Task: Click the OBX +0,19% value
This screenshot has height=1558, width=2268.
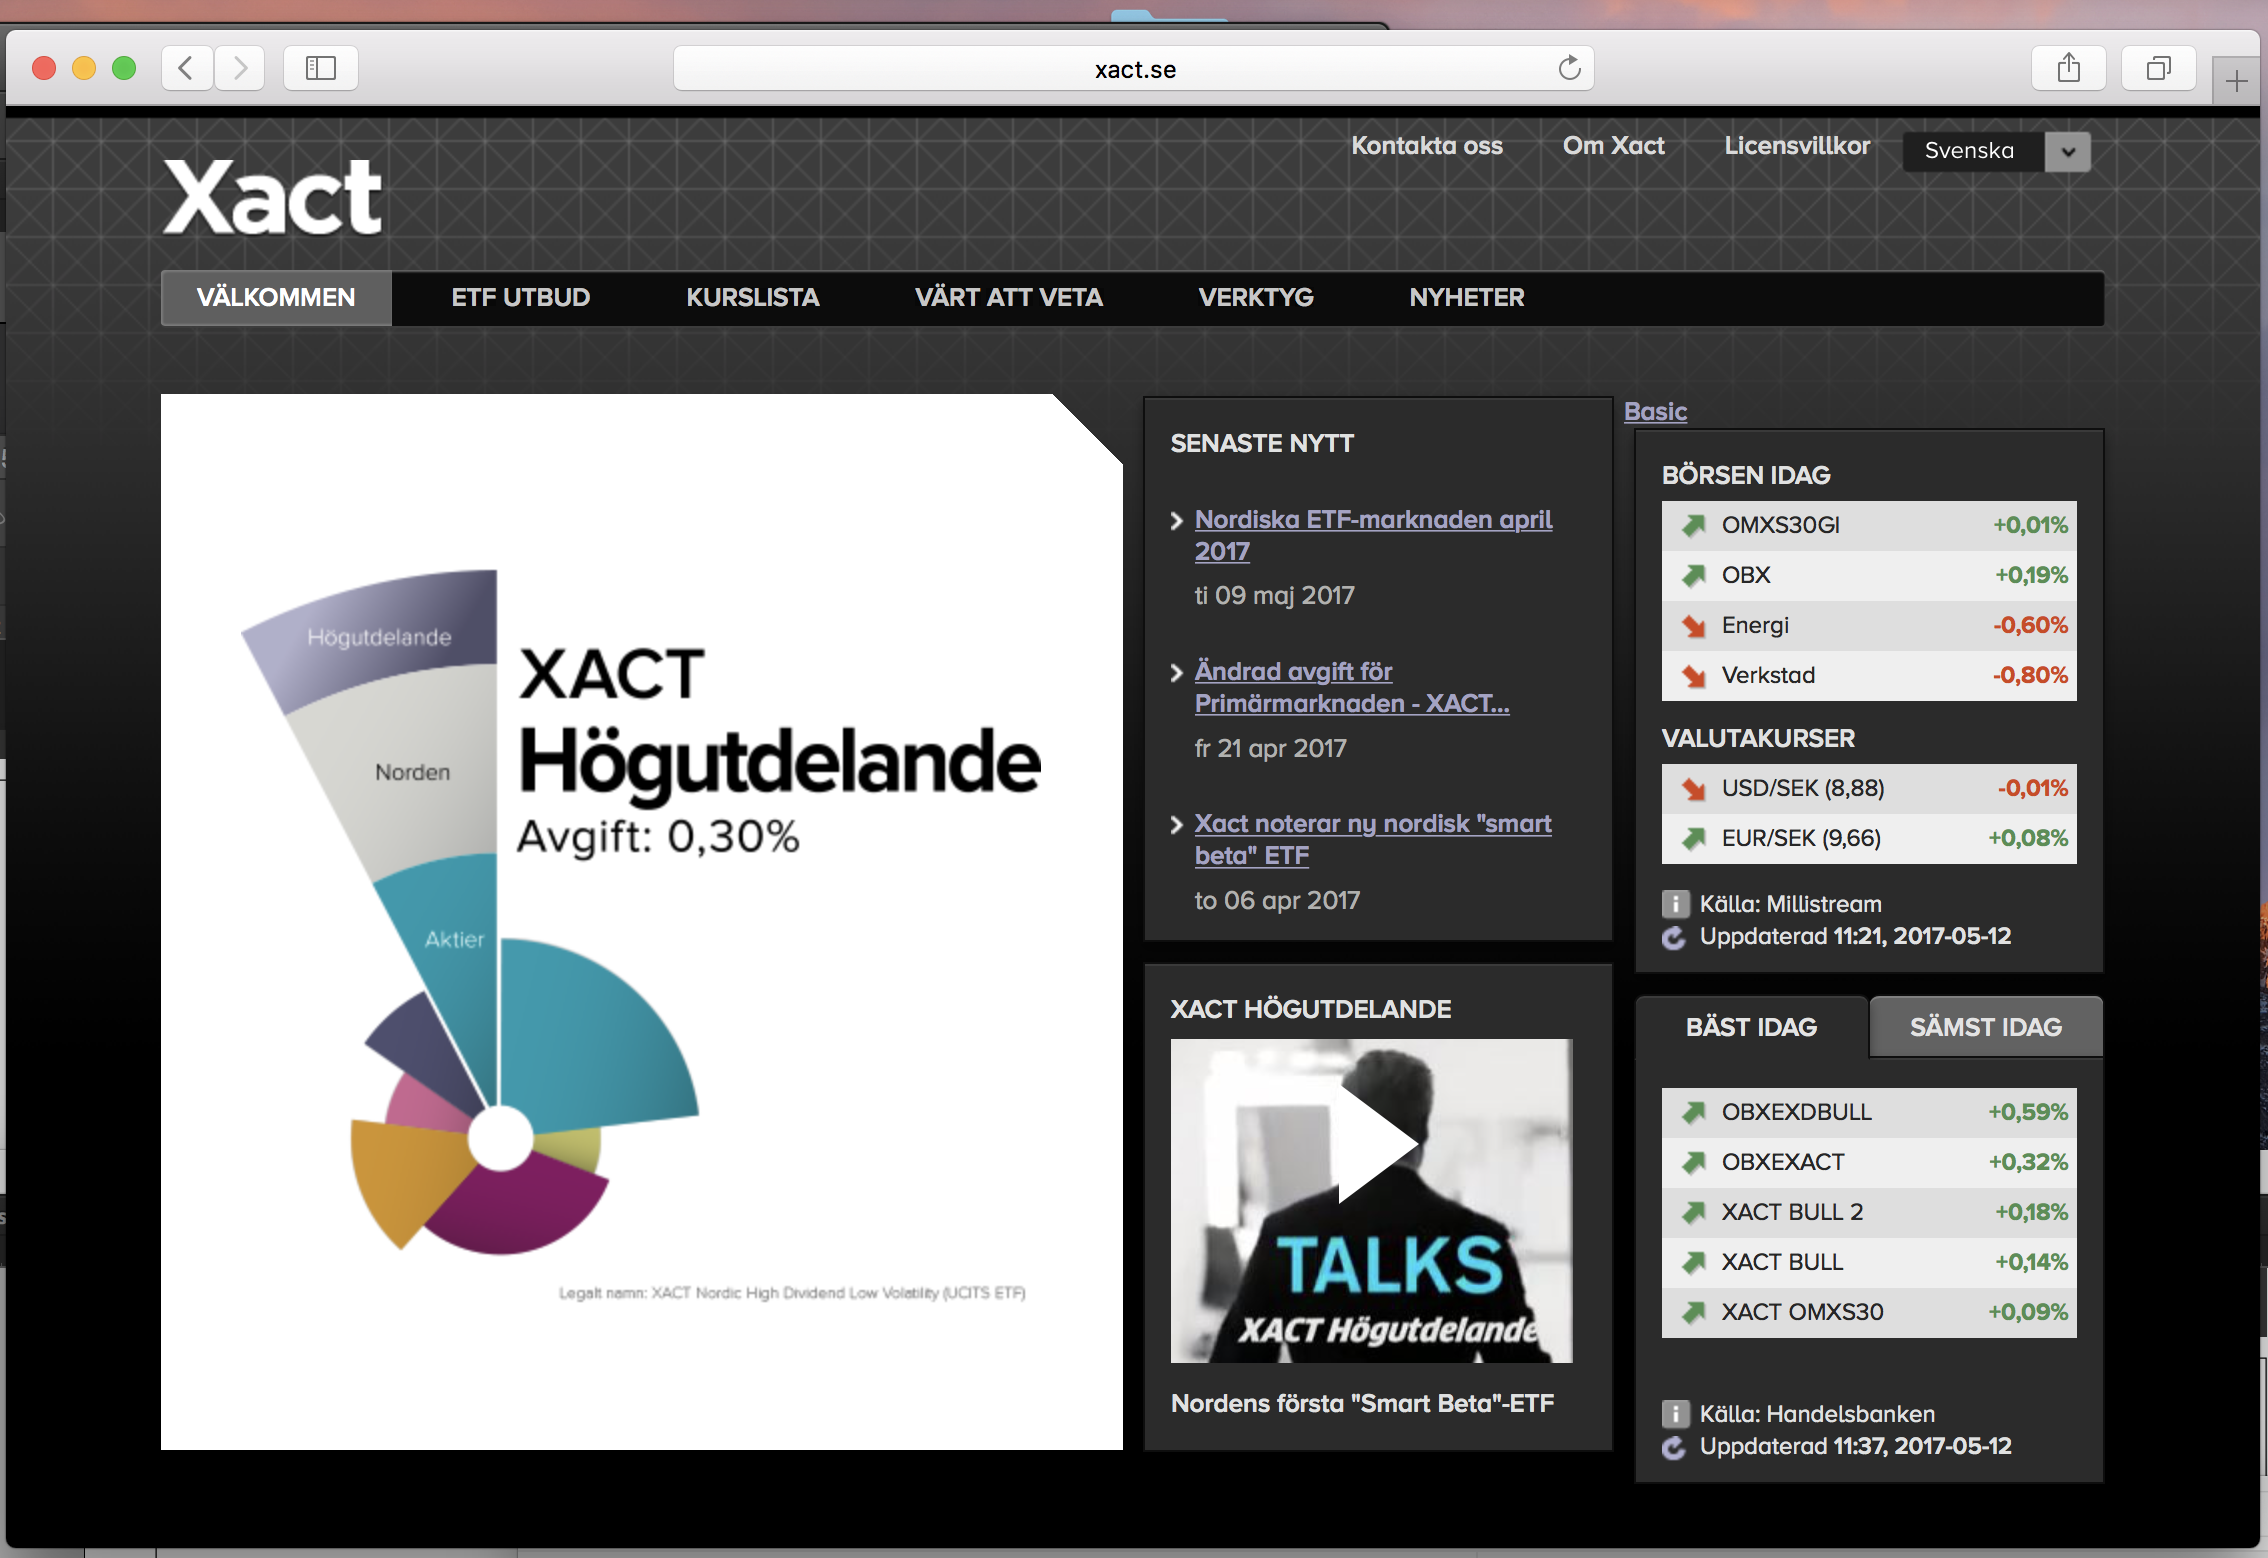Action: (2031, 575)
